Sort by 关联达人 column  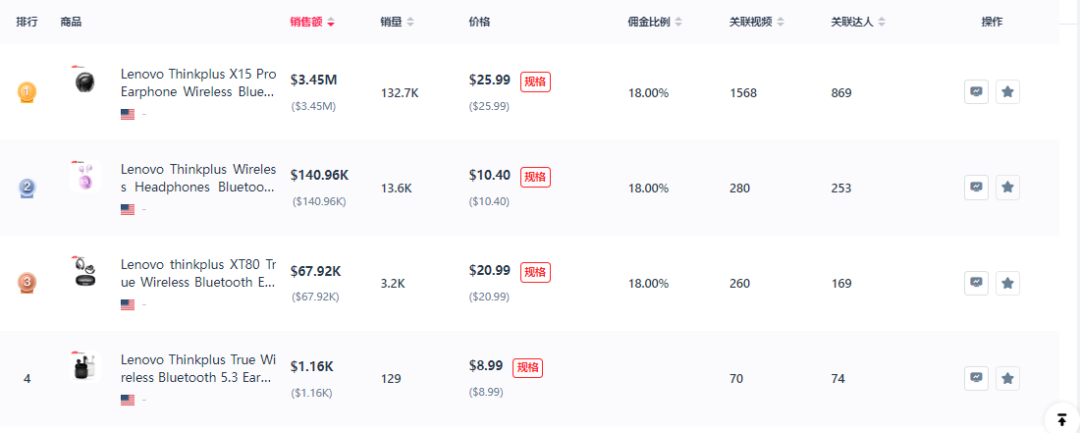(858, 22)
